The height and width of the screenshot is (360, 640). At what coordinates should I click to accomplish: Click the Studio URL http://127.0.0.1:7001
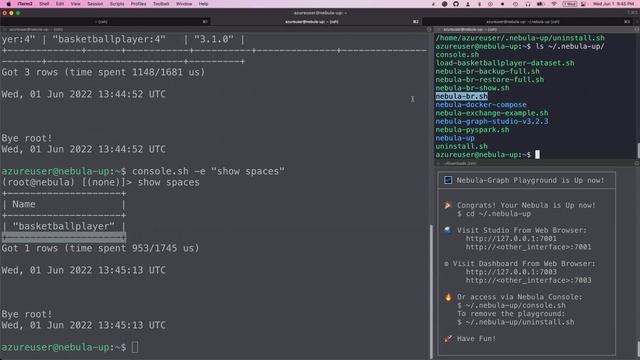tap(511, 238)
